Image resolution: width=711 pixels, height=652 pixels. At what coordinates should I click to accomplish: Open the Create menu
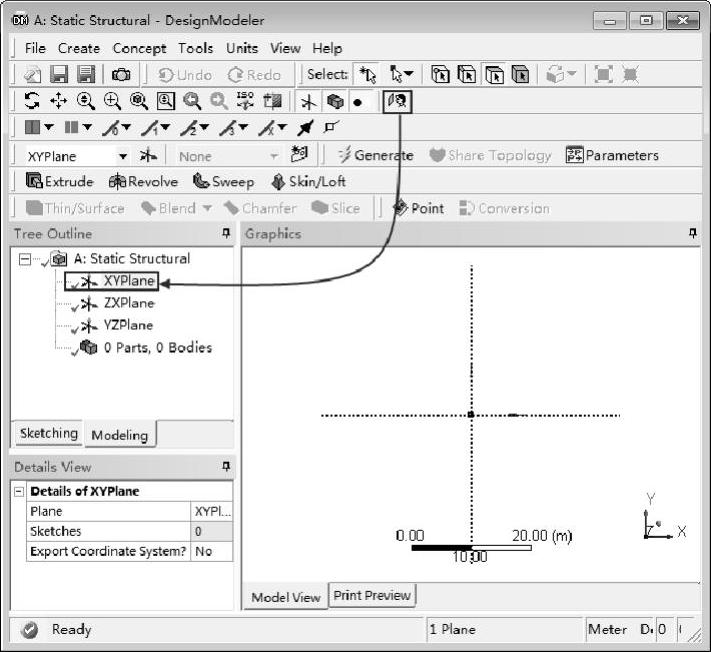click(79, 48)
